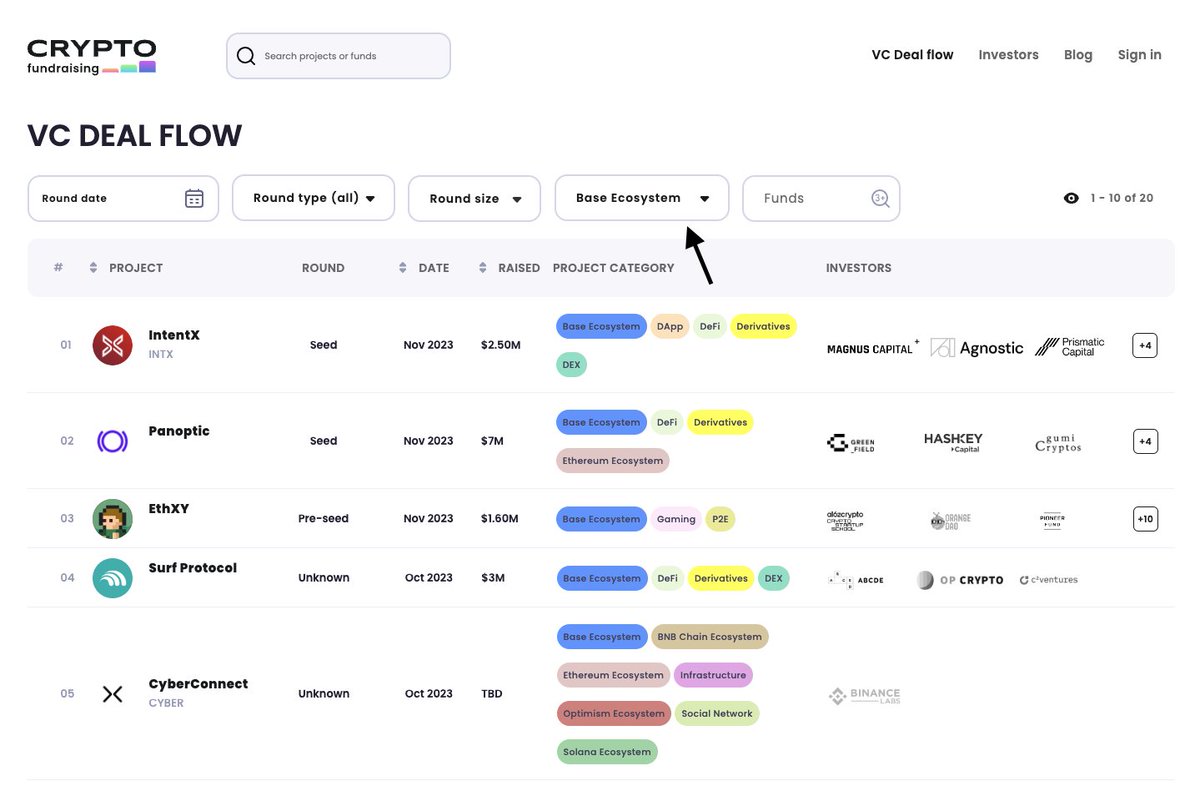
Task: Go to VC Deal flow page
Action: [913, 55]
